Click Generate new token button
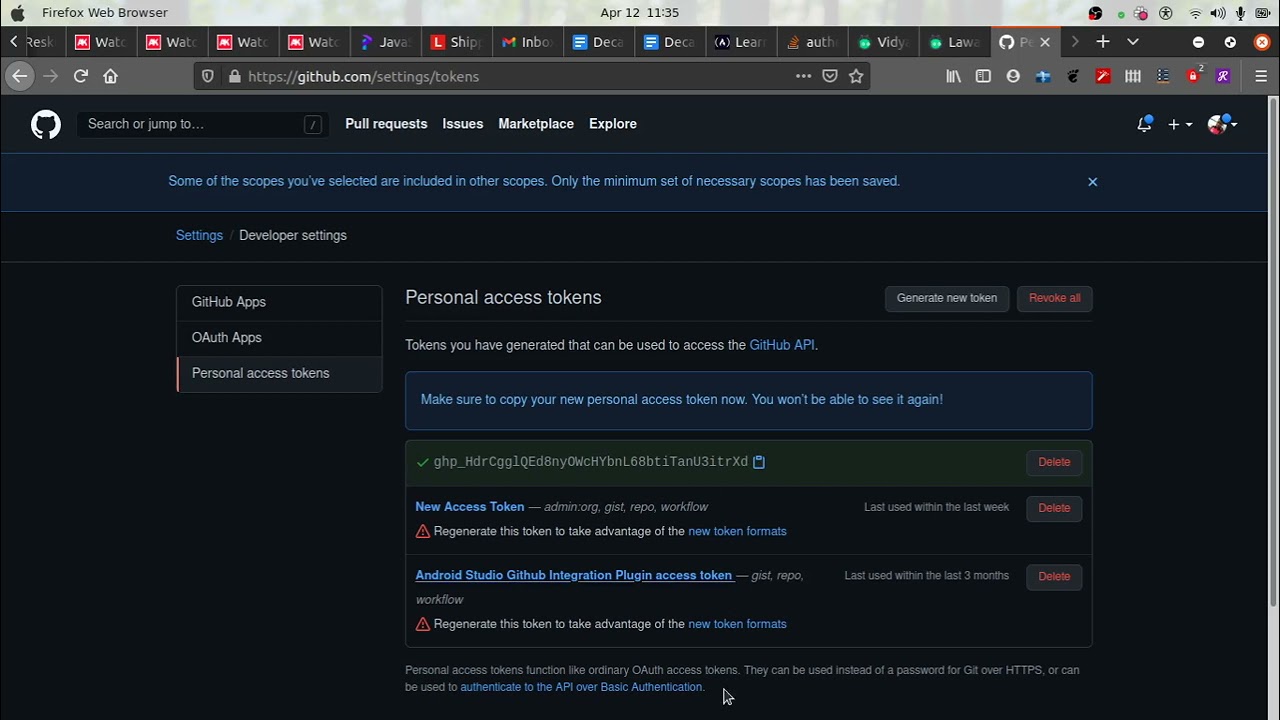The width and height of the screenshot is (1280, 720). pyautogui.click(x=947, y=298)
